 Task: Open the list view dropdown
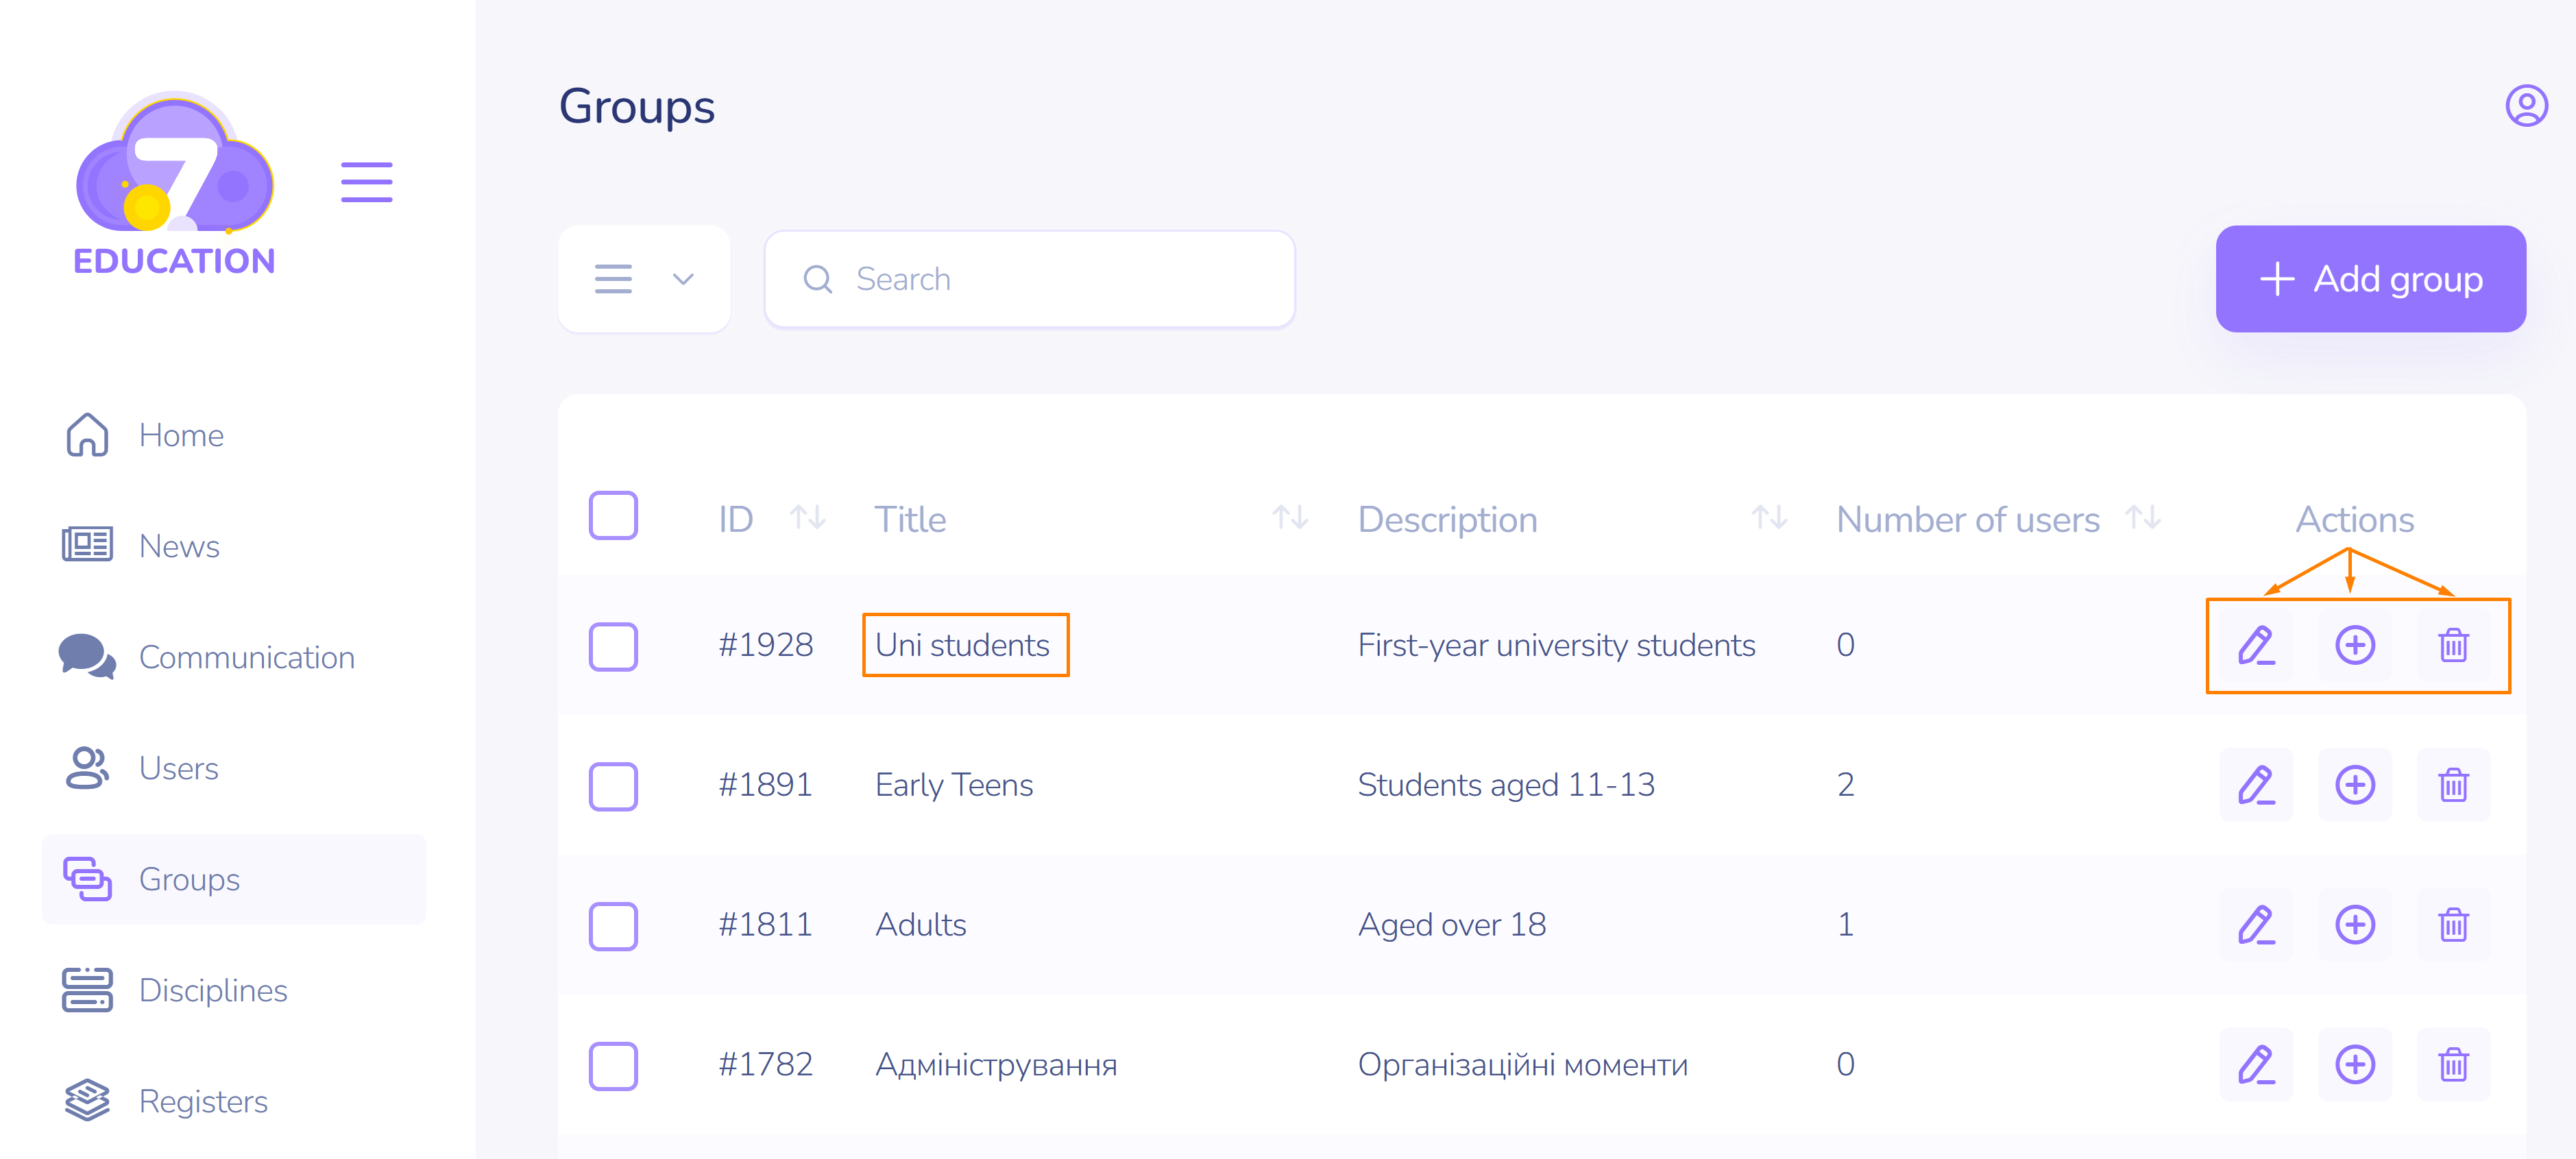(x=644, y=279)
